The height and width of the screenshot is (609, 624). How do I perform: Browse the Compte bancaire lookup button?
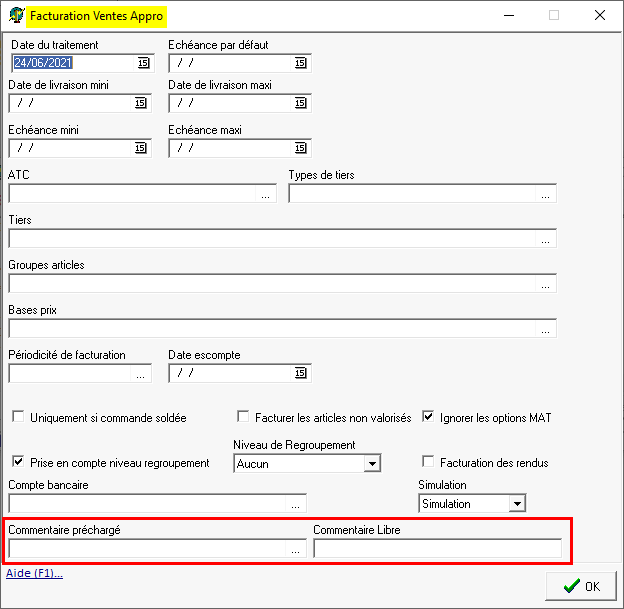point(295,503)
